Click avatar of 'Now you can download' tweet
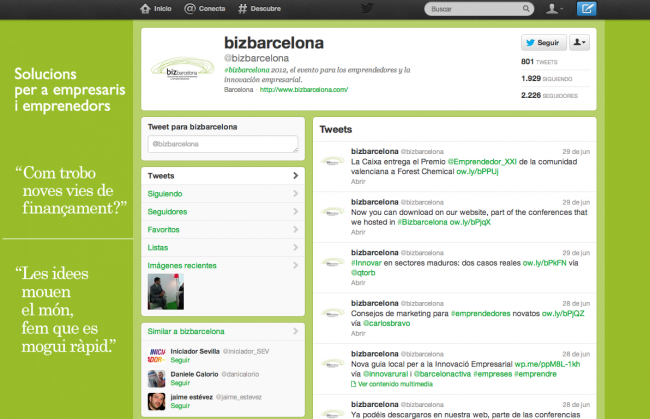 tap(332, 211)
